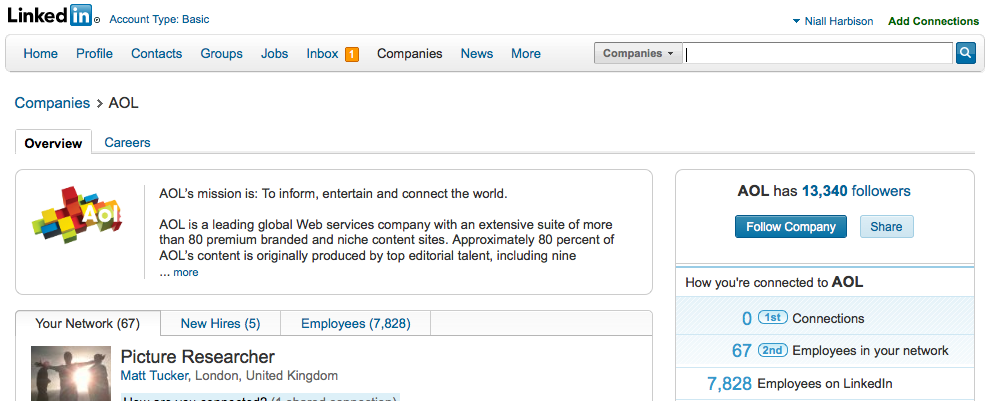
Task: Click the Share button
Action: 886,227
